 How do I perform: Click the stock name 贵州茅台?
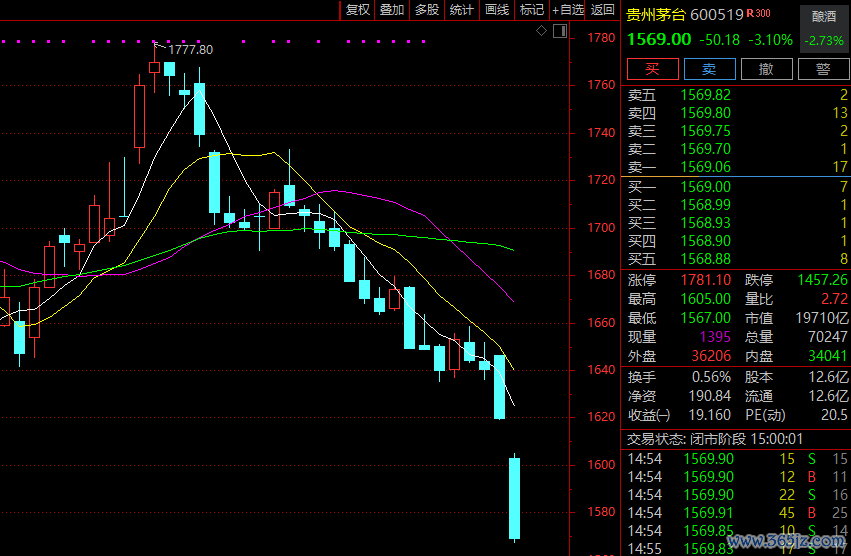point(656,15)
